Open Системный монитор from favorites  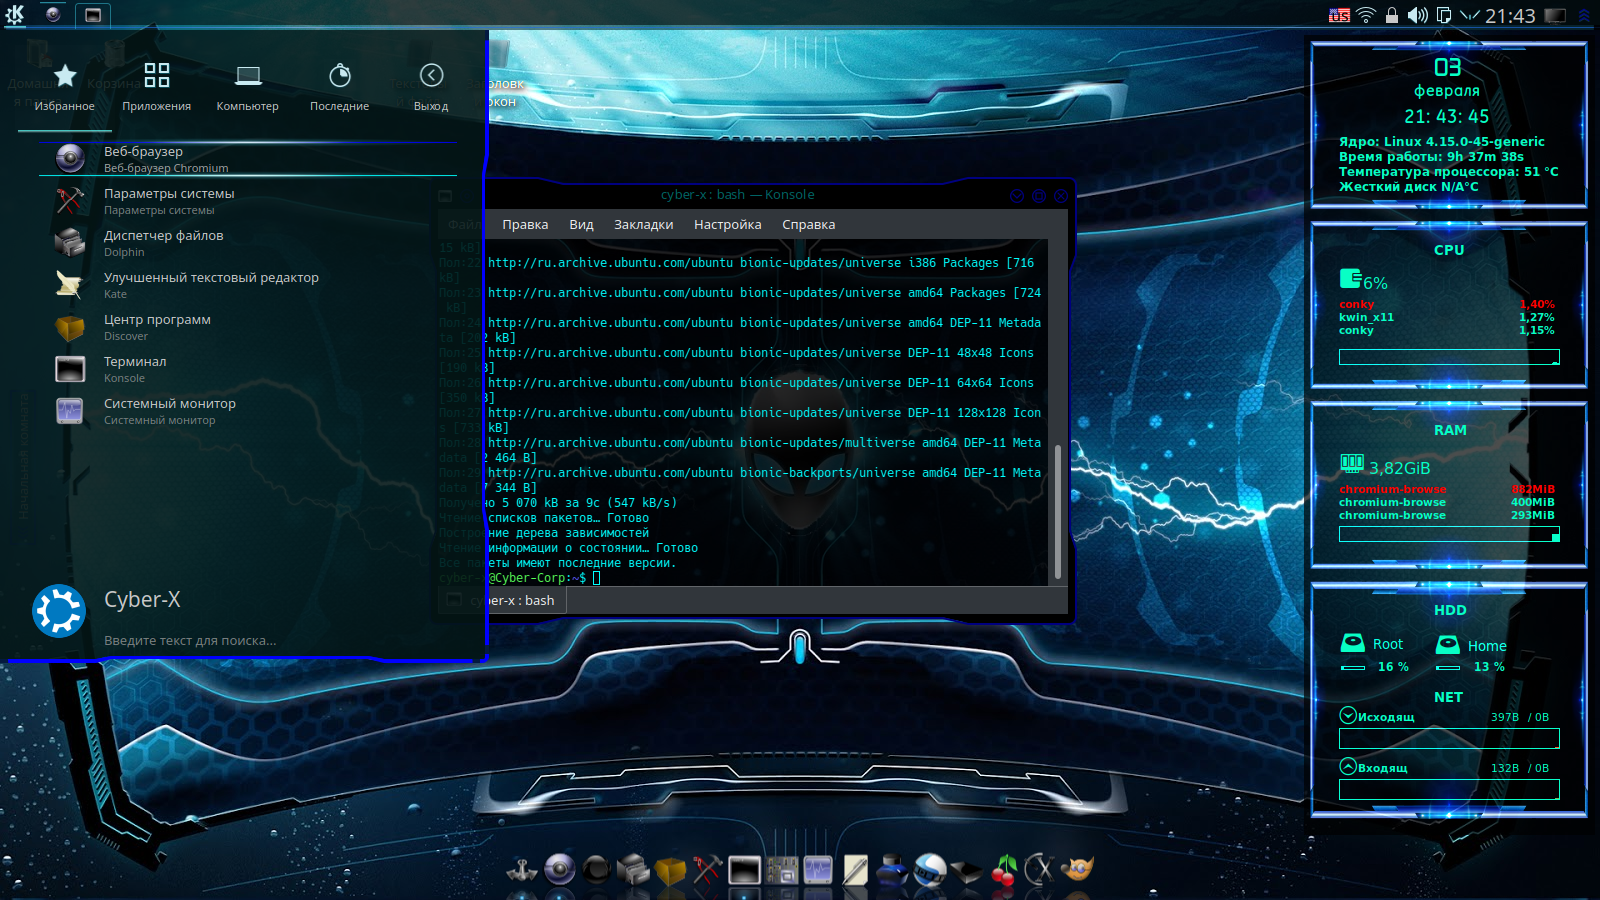coord(248,411)
